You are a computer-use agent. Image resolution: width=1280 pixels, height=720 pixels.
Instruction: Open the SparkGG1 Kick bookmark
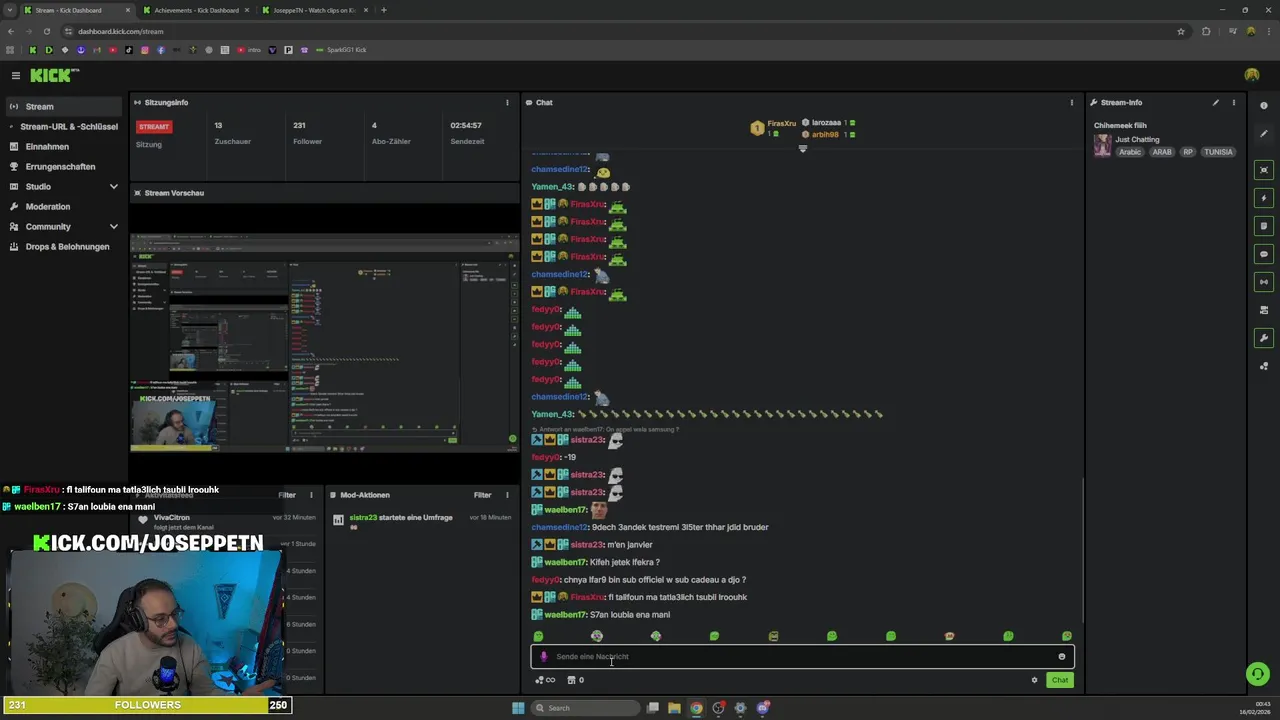[x=341, y=50]
